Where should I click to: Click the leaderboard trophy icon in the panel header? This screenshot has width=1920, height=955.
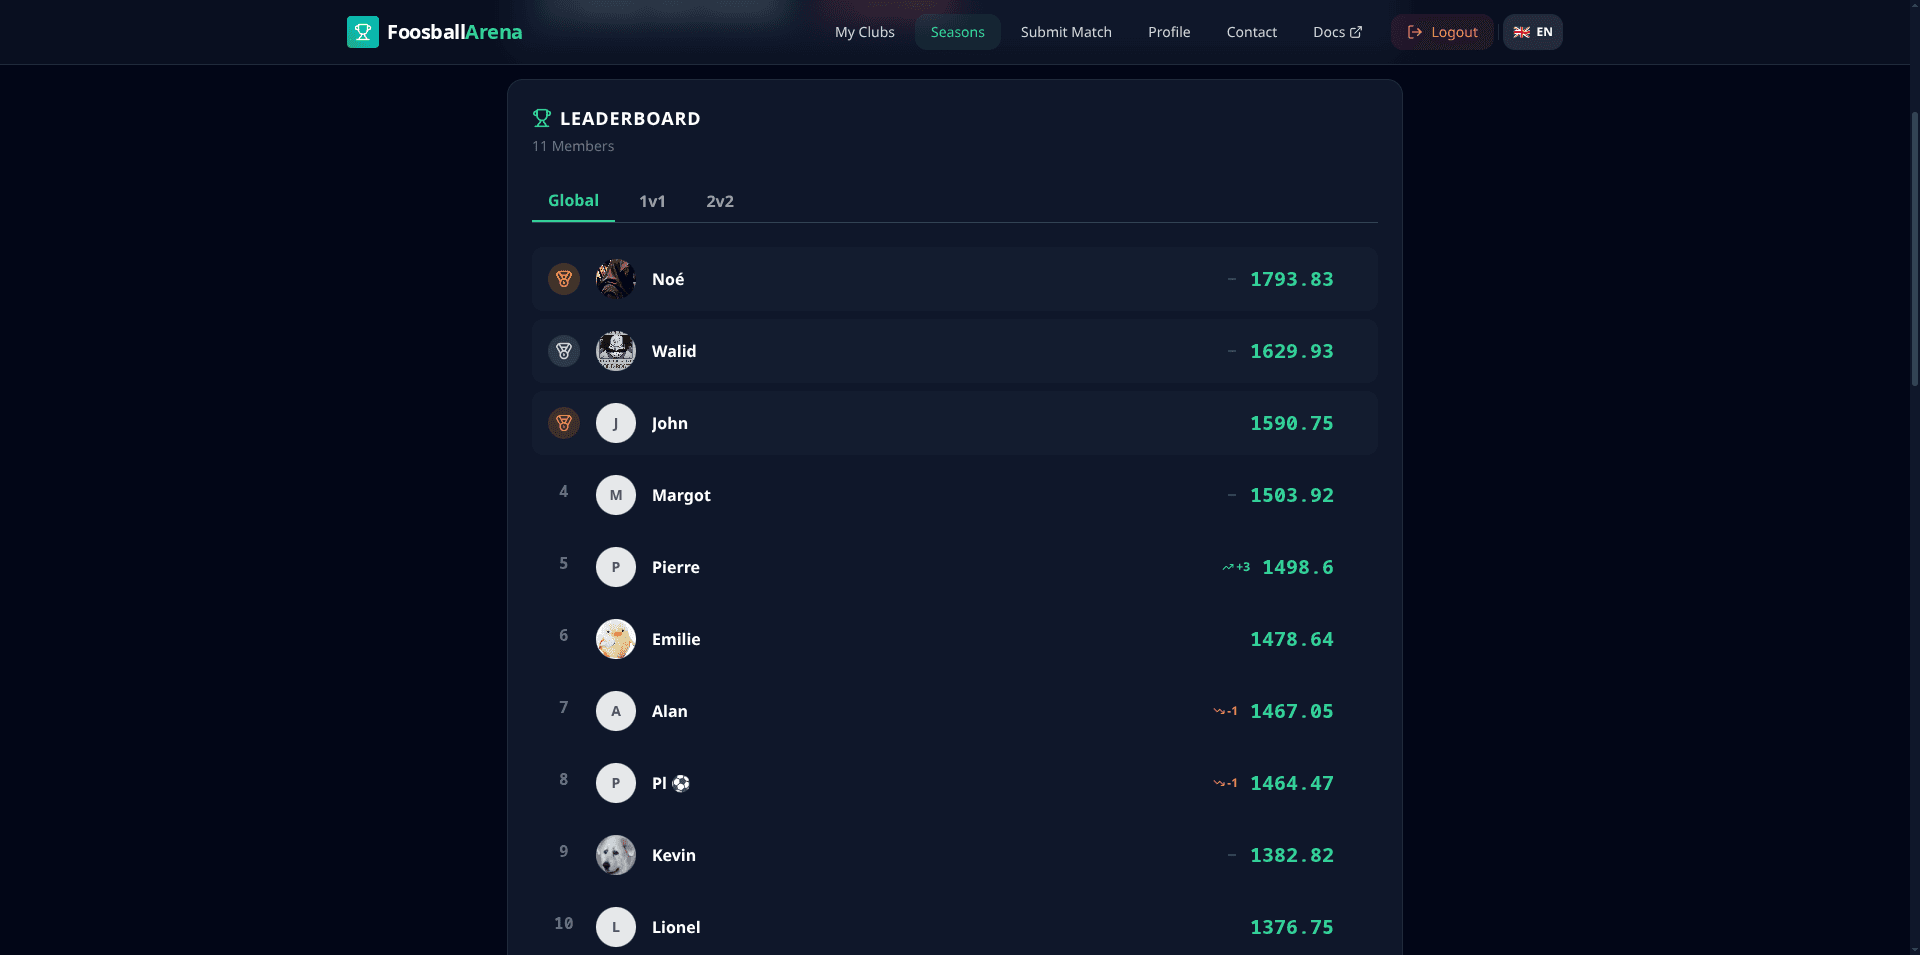click(x=541, y=117)
